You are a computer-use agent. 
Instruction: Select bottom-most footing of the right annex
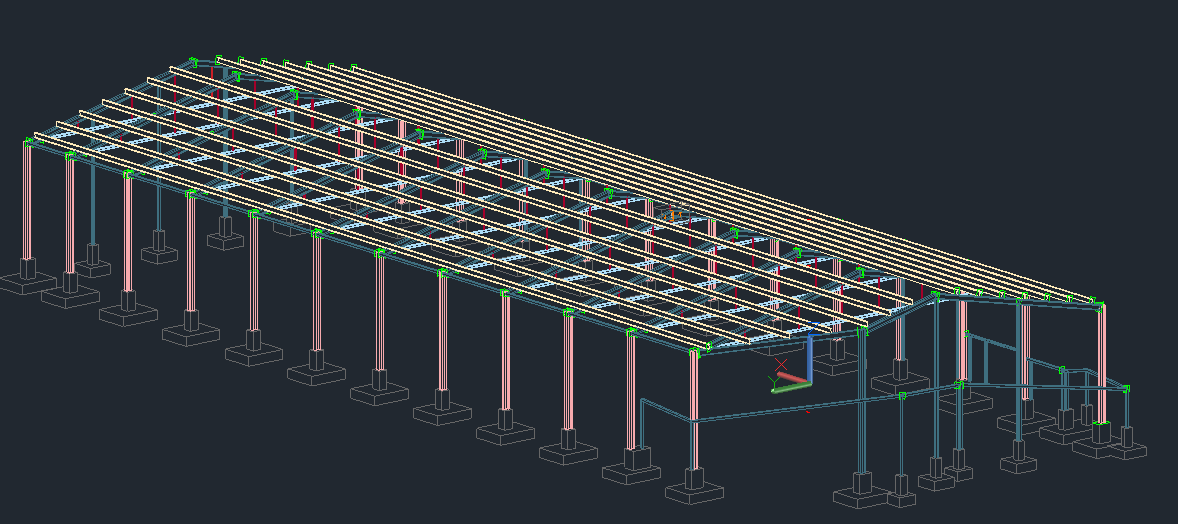pos(861,493)
